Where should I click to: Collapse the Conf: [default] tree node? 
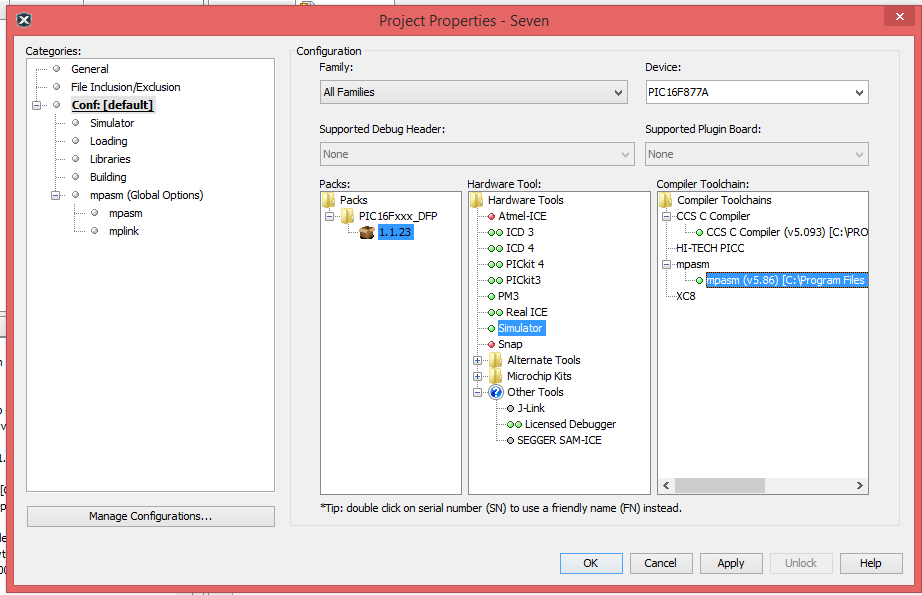tap(36, 105)
